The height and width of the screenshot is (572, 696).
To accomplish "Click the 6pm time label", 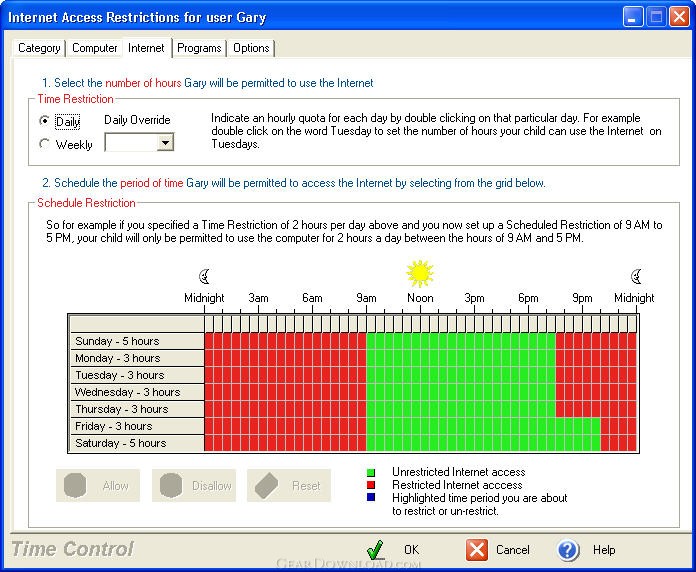I will pyautogui.click(x=528, y=298).
